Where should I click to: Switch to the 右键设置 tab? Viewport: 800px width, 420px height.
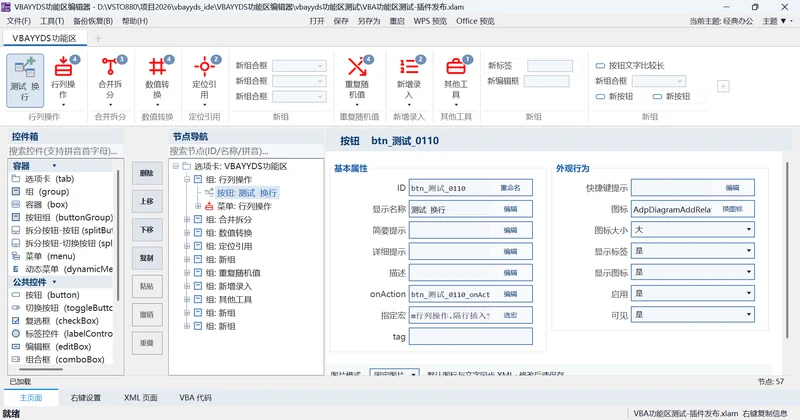(86, 398)
